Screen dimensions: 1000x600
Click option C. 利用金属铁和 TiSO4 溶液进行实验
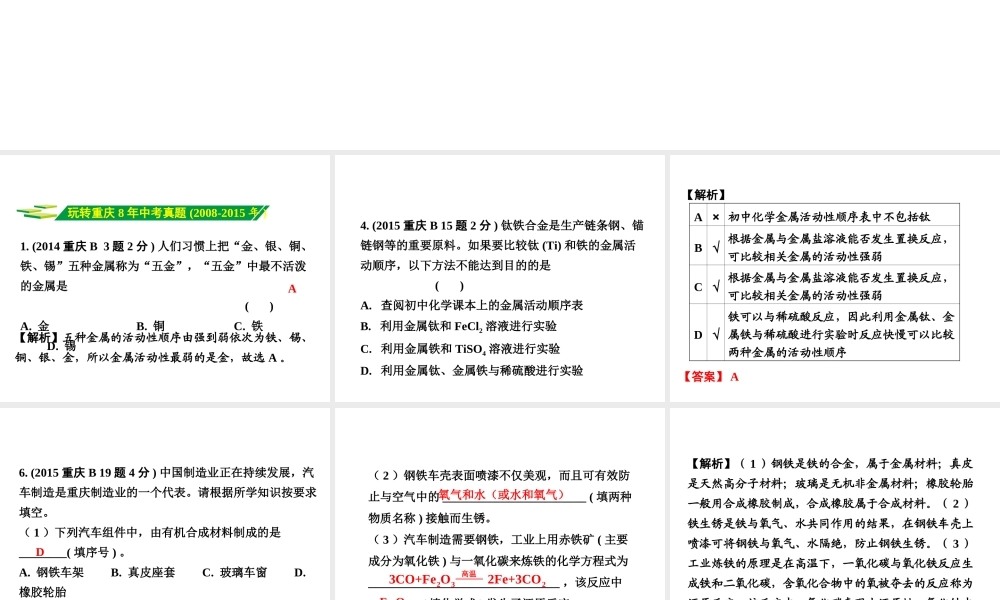click(460, 349)
